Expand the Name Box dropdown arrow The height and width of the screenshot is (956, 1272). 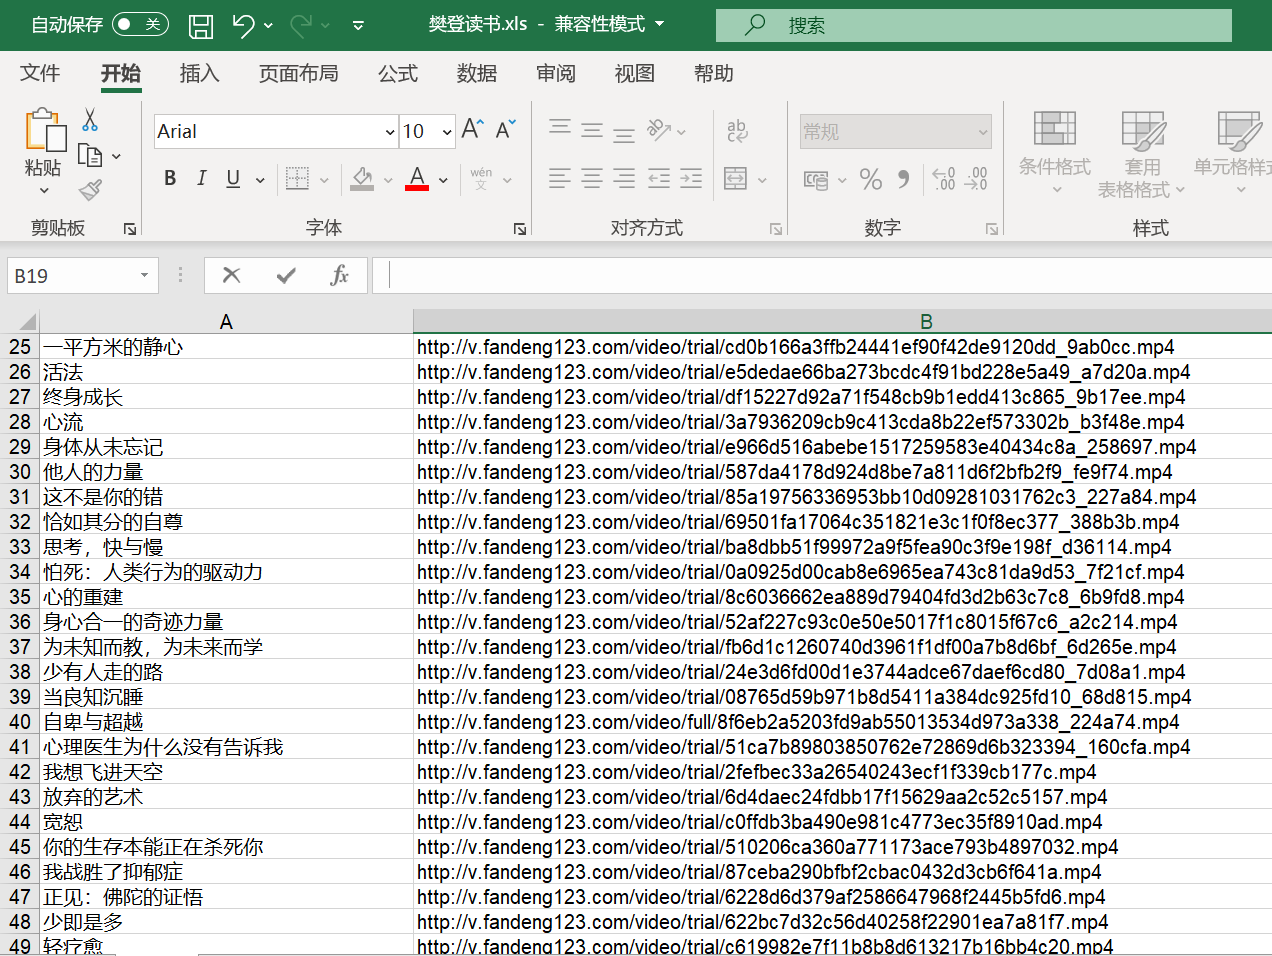pos(145,275)
